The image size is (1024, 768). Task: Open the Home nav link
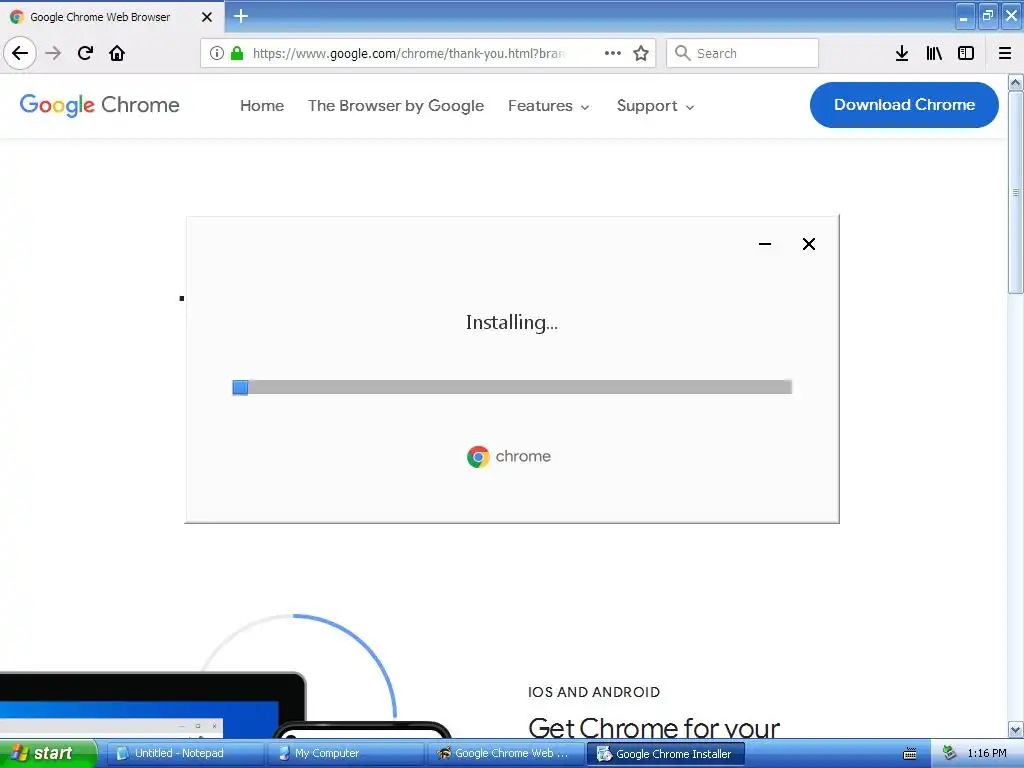[x=262, y=106]
